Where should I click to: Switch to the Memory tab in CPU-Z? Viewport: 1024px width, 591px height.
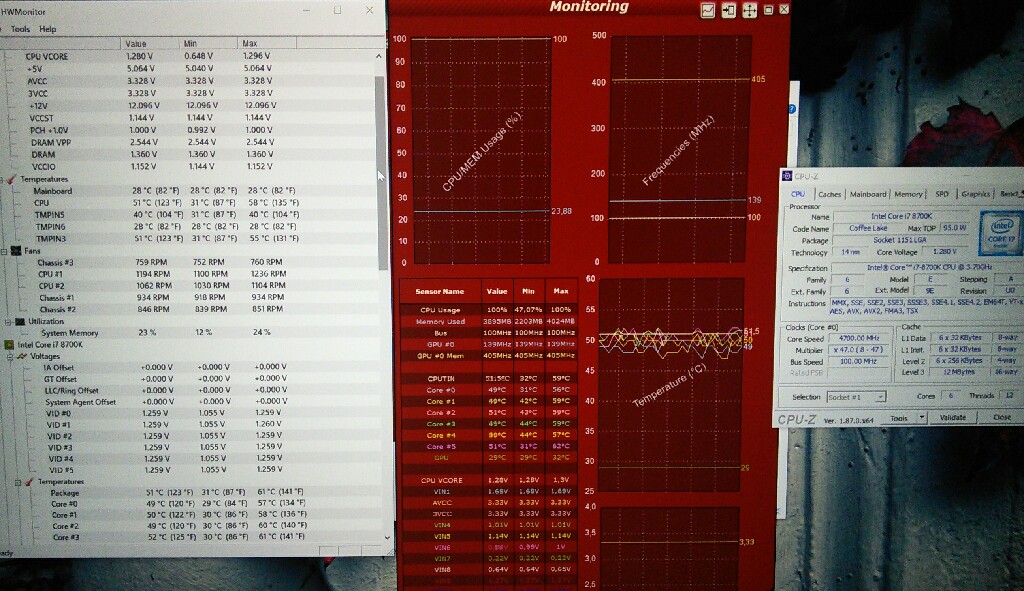click(908, 195)
